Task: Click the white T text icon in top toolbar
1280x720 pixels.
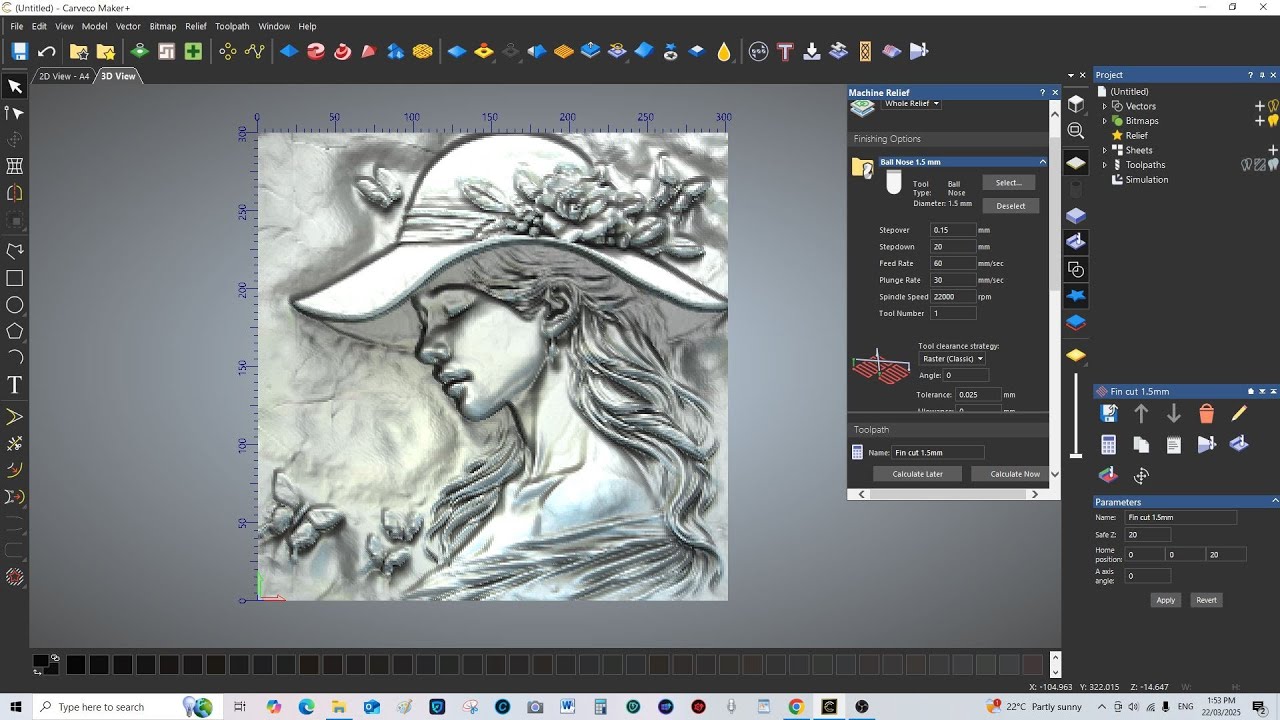Action: (x=785, y=51)
